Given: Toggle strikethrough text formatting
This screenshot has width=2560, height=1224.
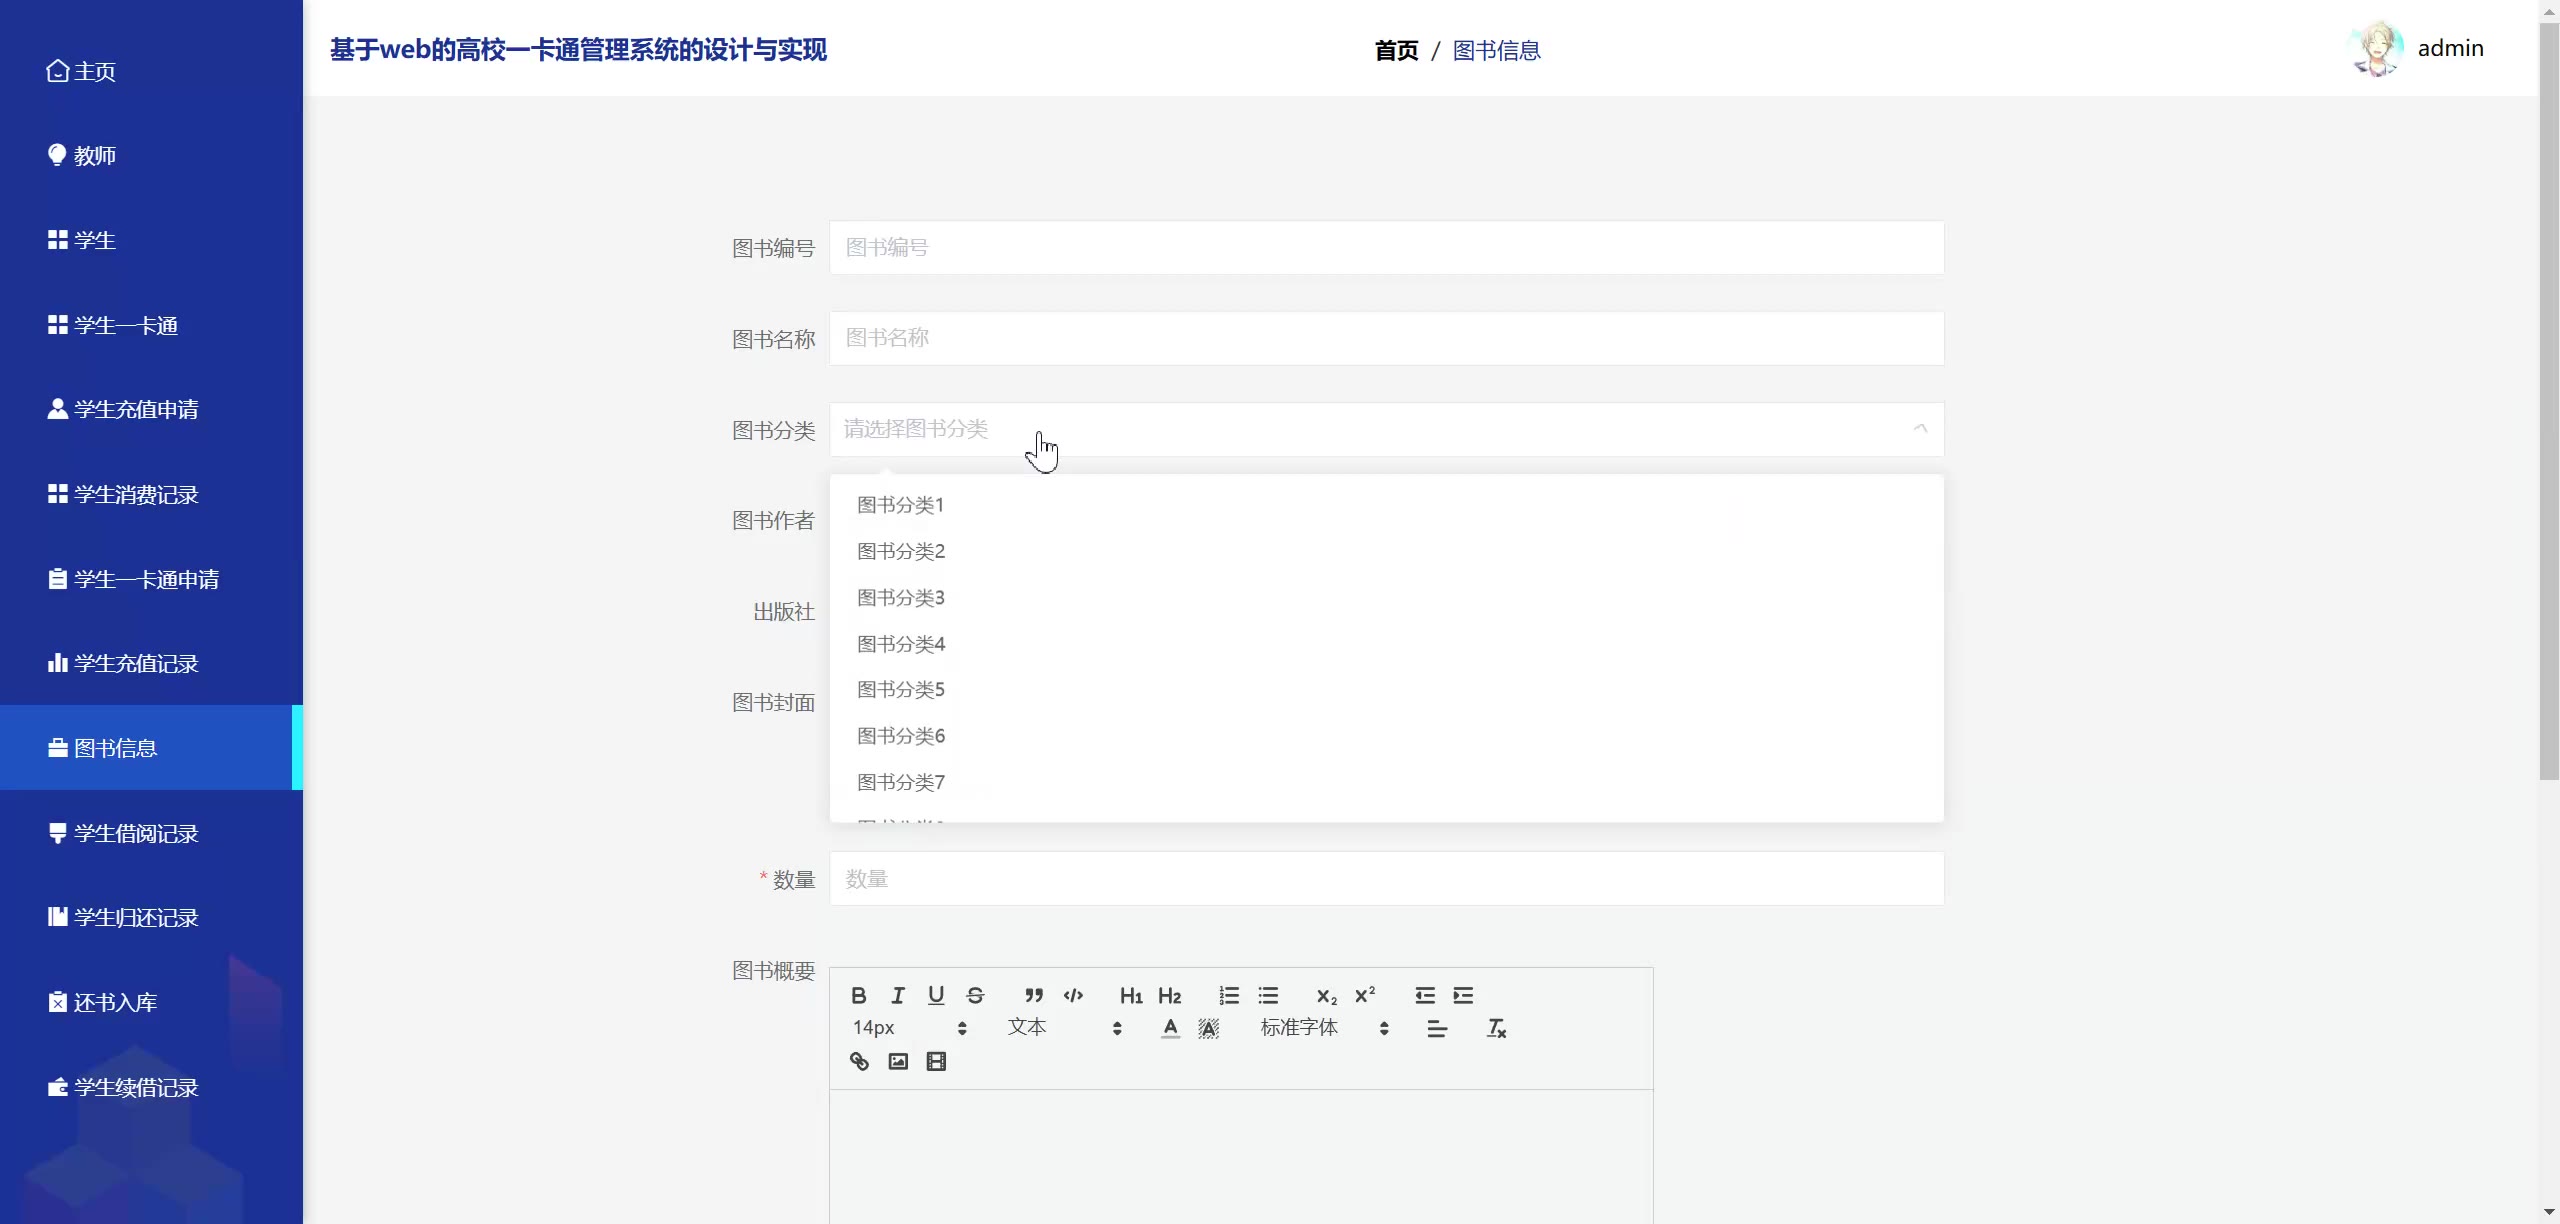Looking at the screenshot, I should click(975, 995).
